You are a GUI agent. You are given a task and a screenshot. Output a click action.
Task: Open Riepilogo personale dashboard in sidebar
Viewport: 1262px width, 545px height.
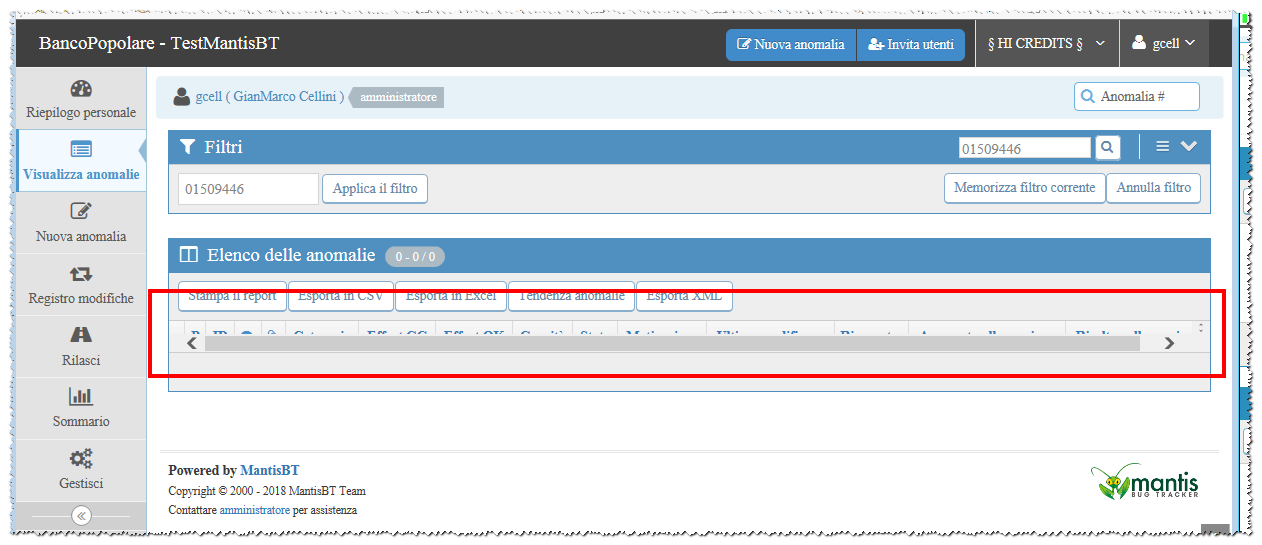point(81,99)
